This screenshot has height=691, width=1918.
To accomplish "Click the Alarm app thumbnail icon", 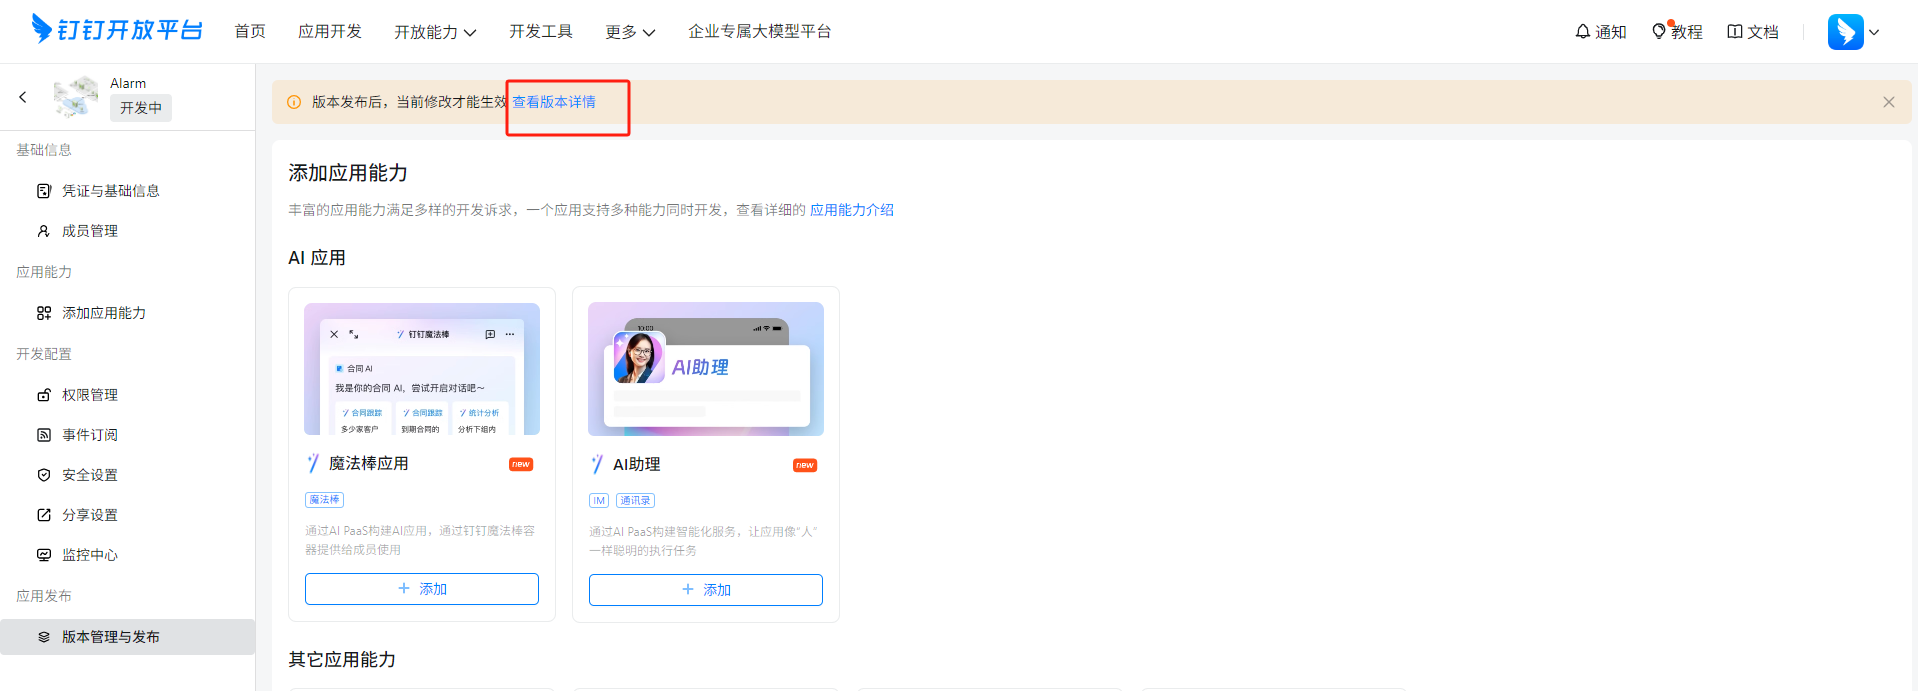I will (76, 97).
